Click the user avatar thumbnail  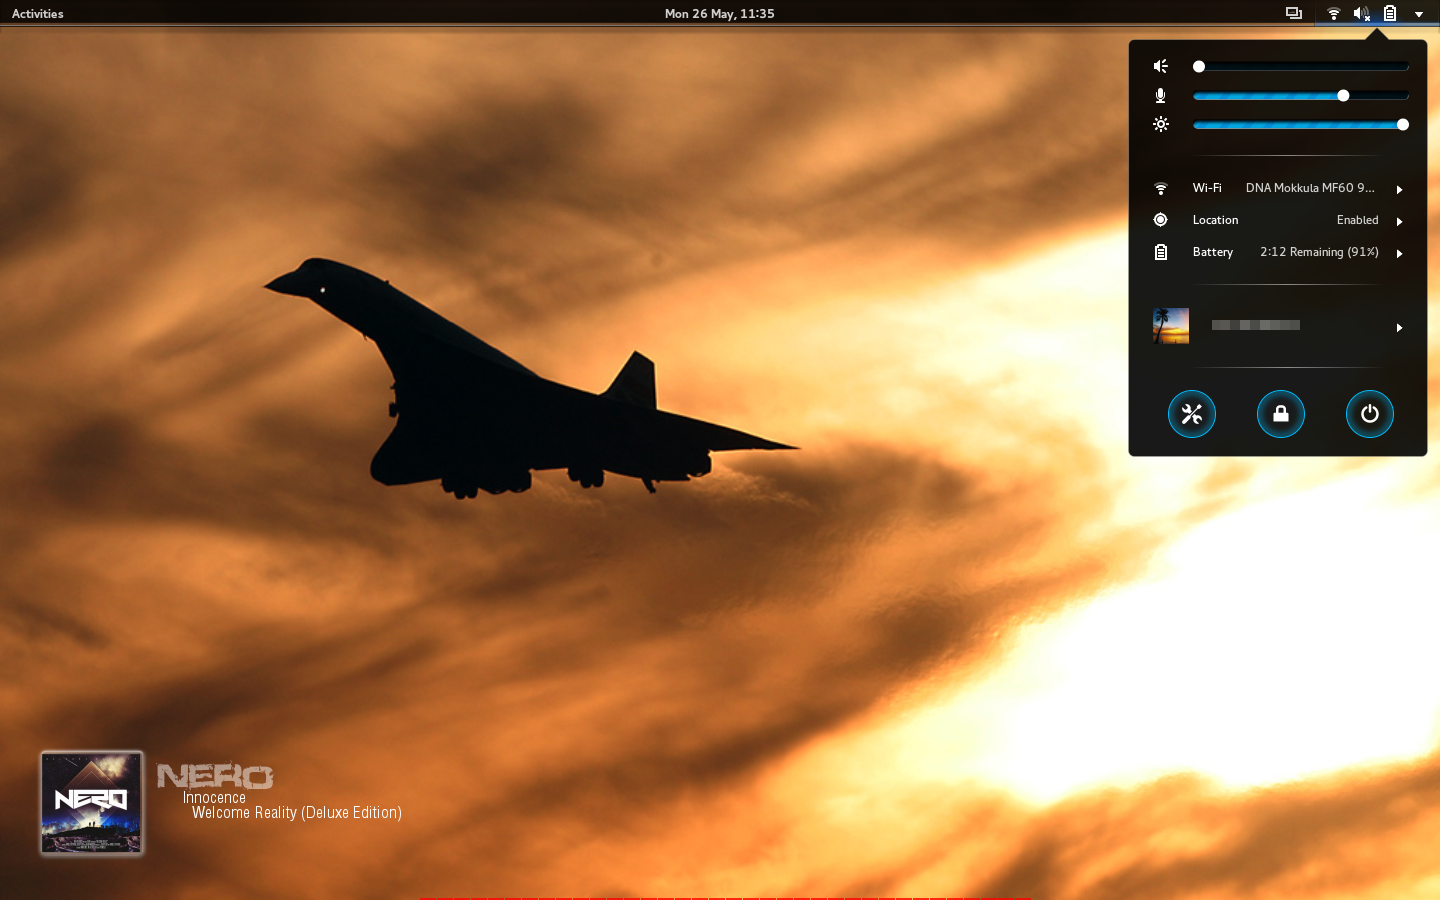coord(1171,326)
